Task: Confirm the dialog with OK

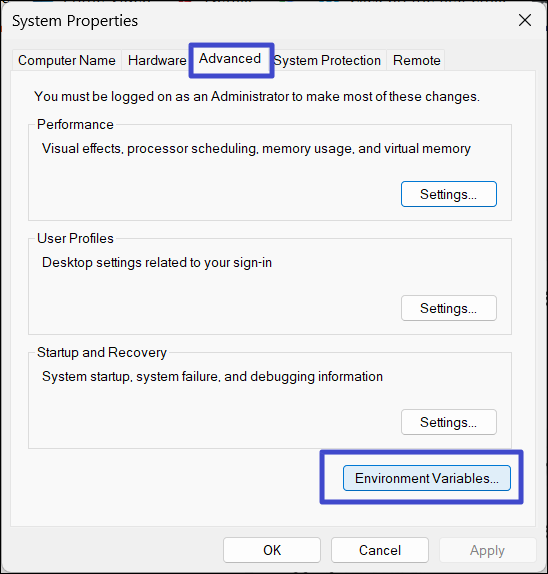Action: [272, 550]
